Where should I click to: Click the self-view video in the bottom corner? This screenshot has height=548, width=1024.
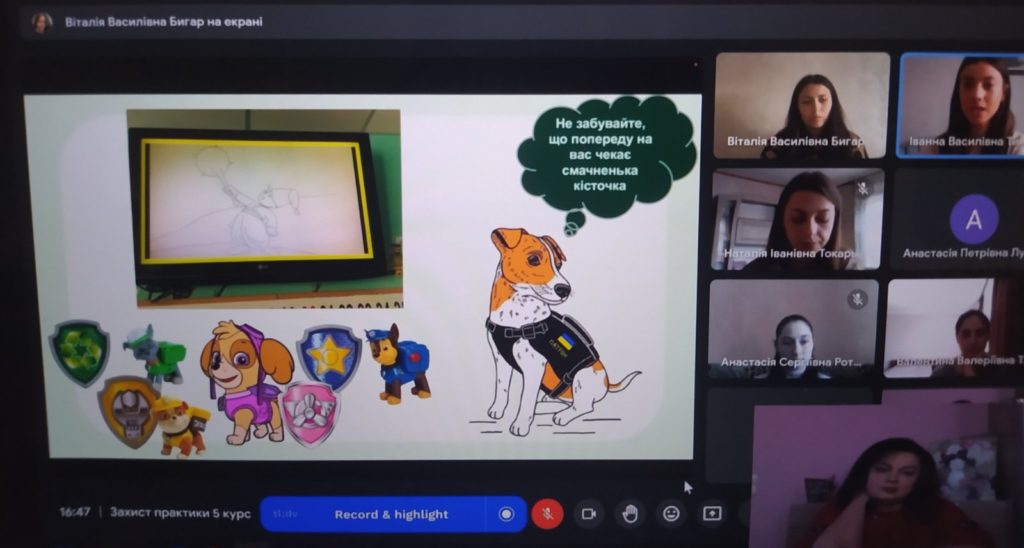pos(888,475)
